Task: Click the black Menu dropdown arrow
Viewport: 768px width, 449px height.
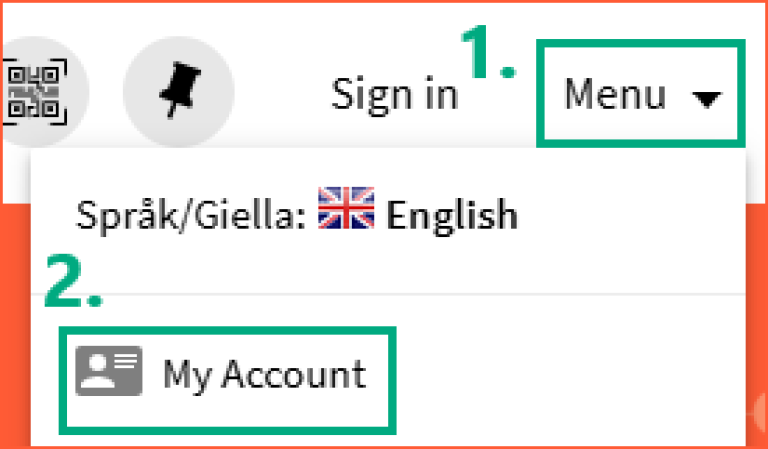Action: 707,98
